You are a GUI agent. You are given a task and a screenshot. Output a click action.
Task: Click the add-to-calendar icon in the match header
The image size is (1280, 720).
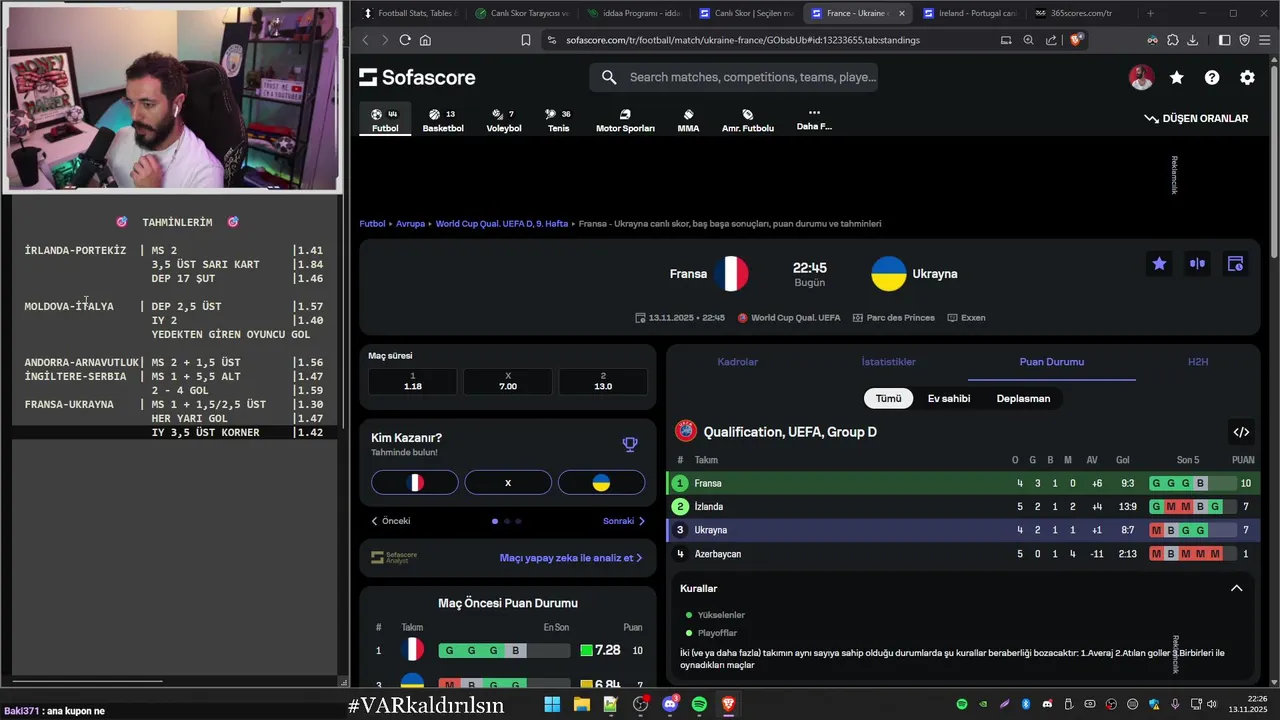point(1235,264)
